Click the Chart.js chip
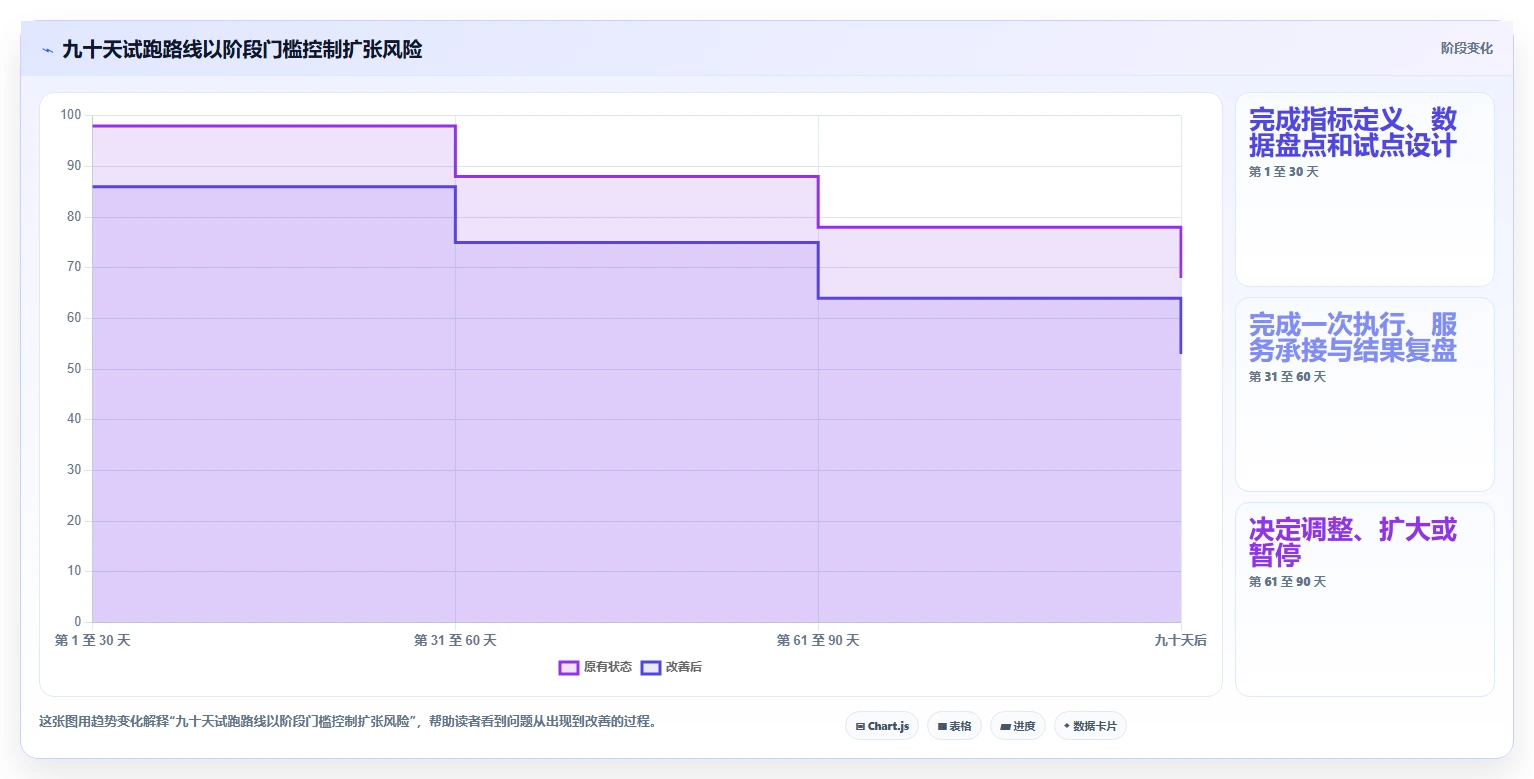The image size is (1534, 779). click(881, 726)
